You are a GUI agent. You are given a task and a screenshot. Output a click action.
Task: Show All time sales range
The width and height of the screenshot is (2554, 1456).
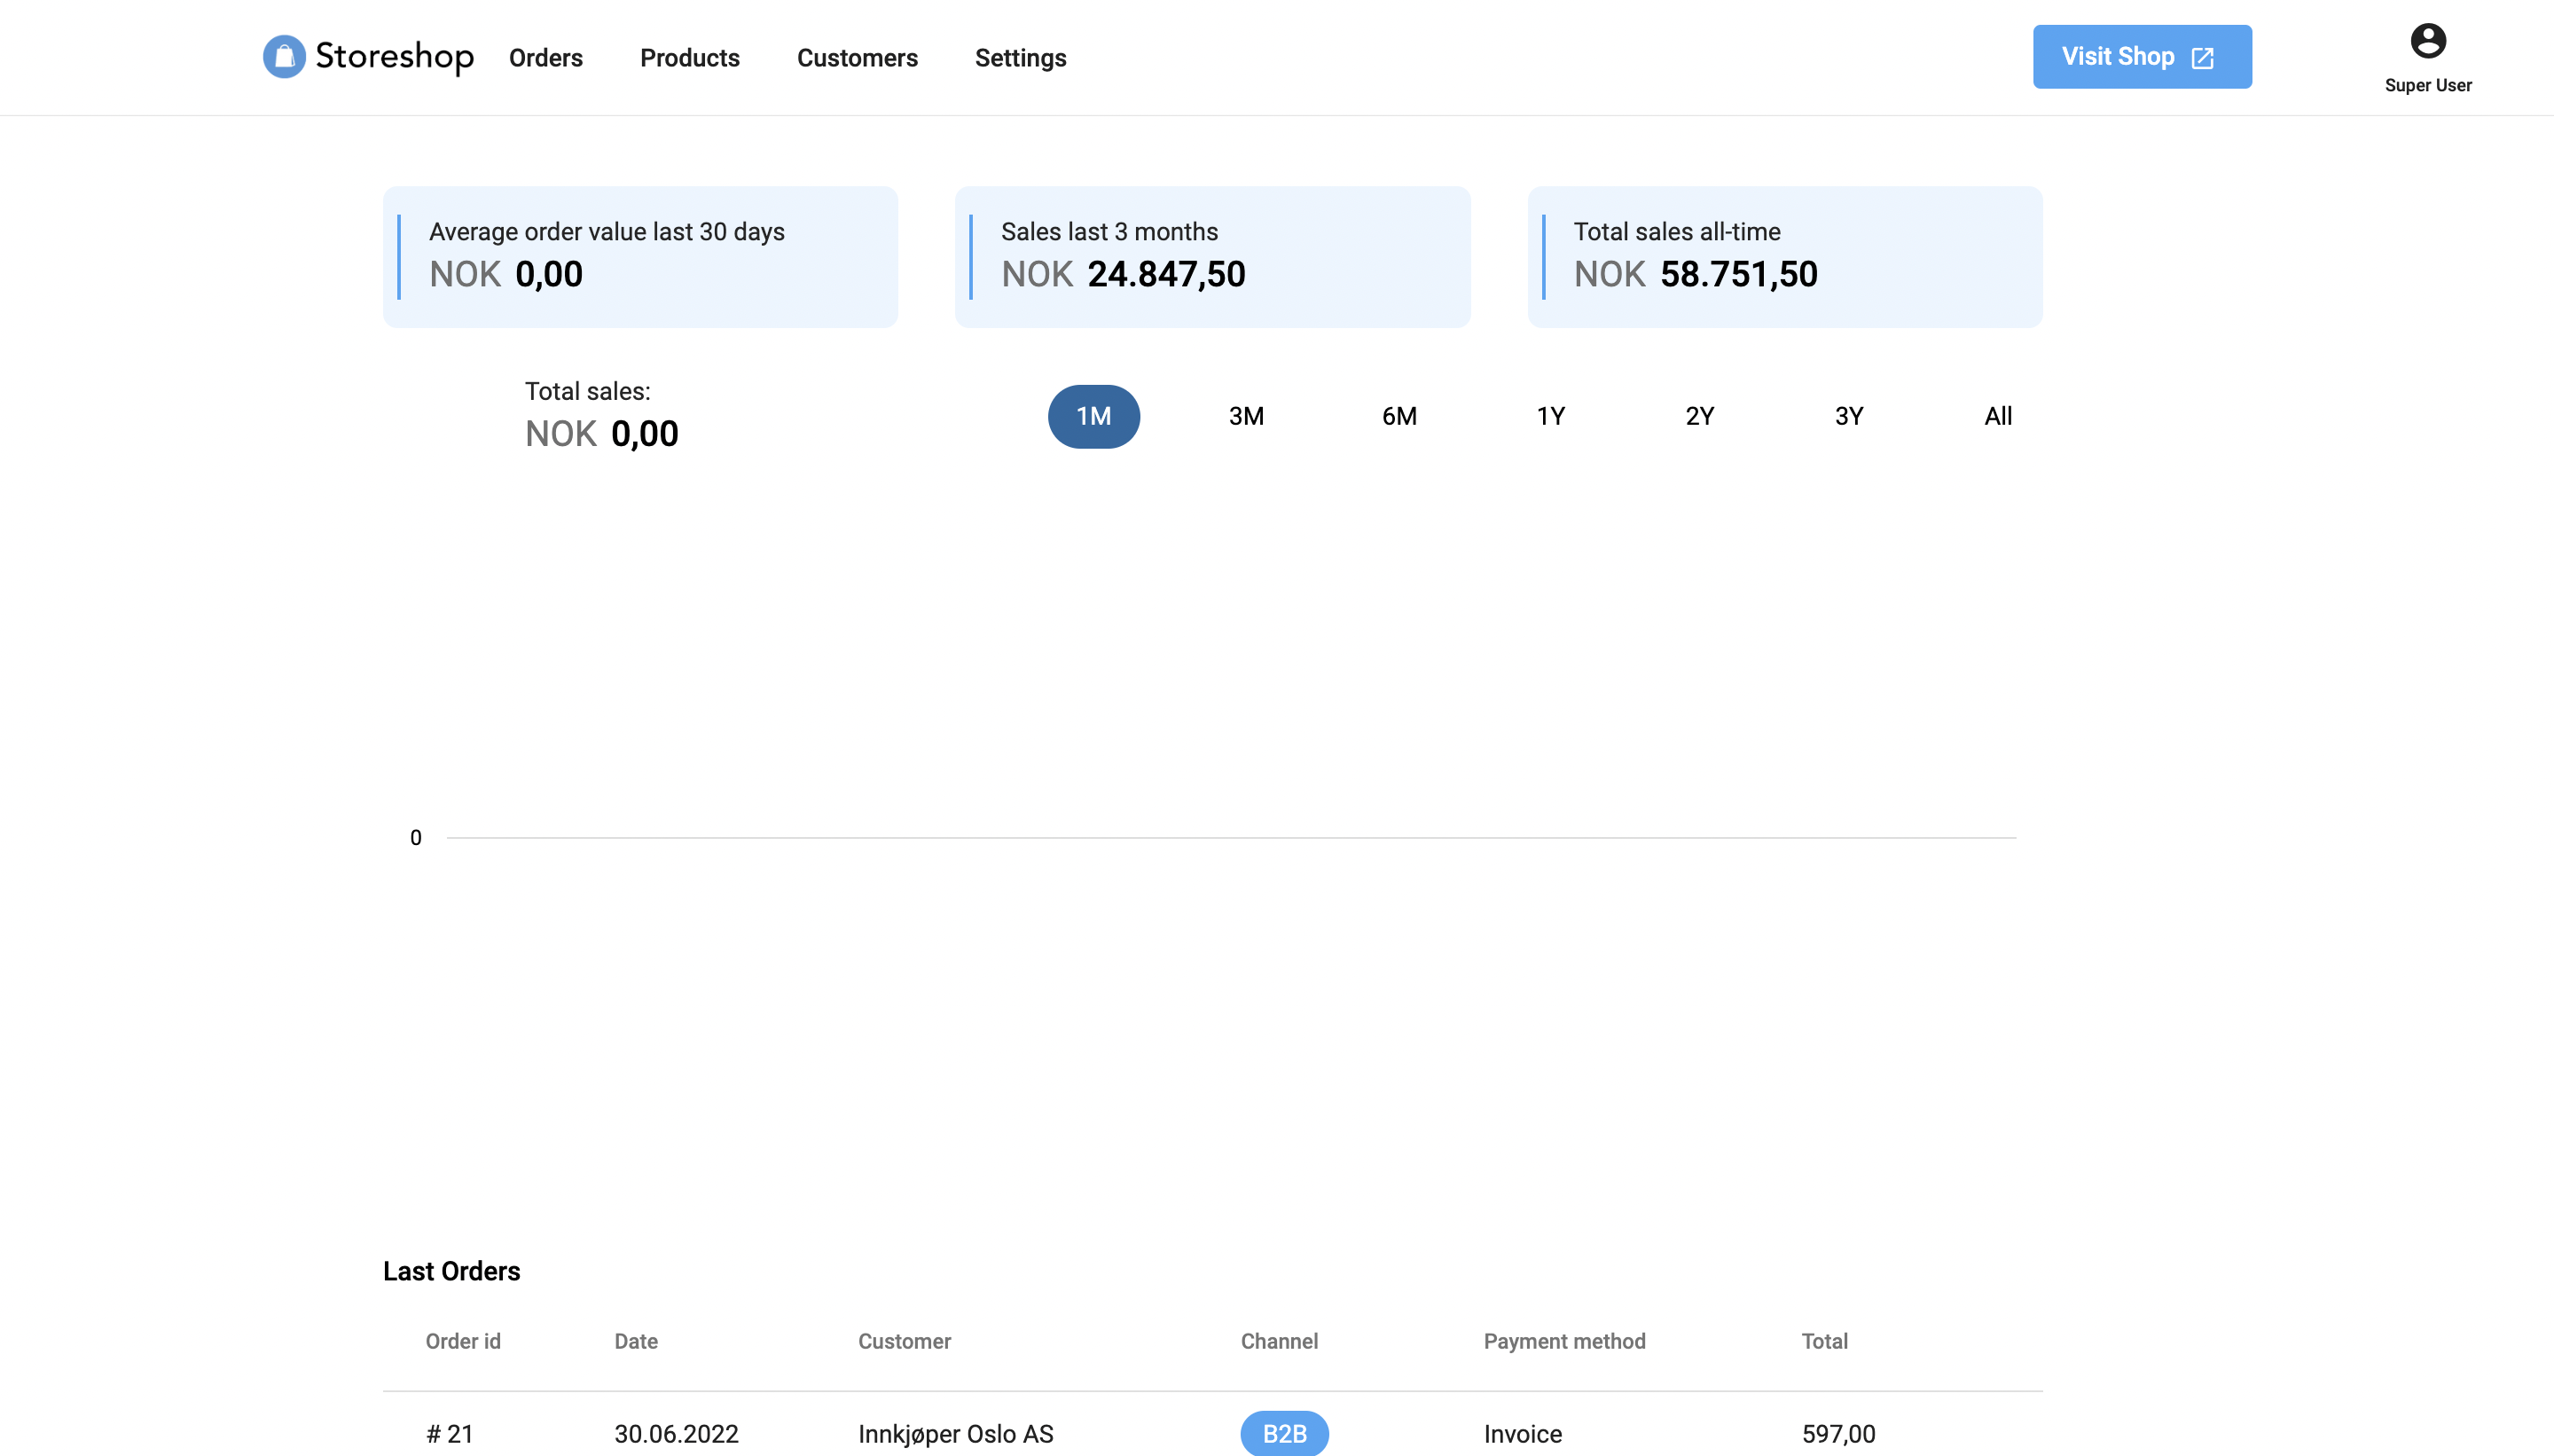pyautogui.click(x=1997, y=416)
